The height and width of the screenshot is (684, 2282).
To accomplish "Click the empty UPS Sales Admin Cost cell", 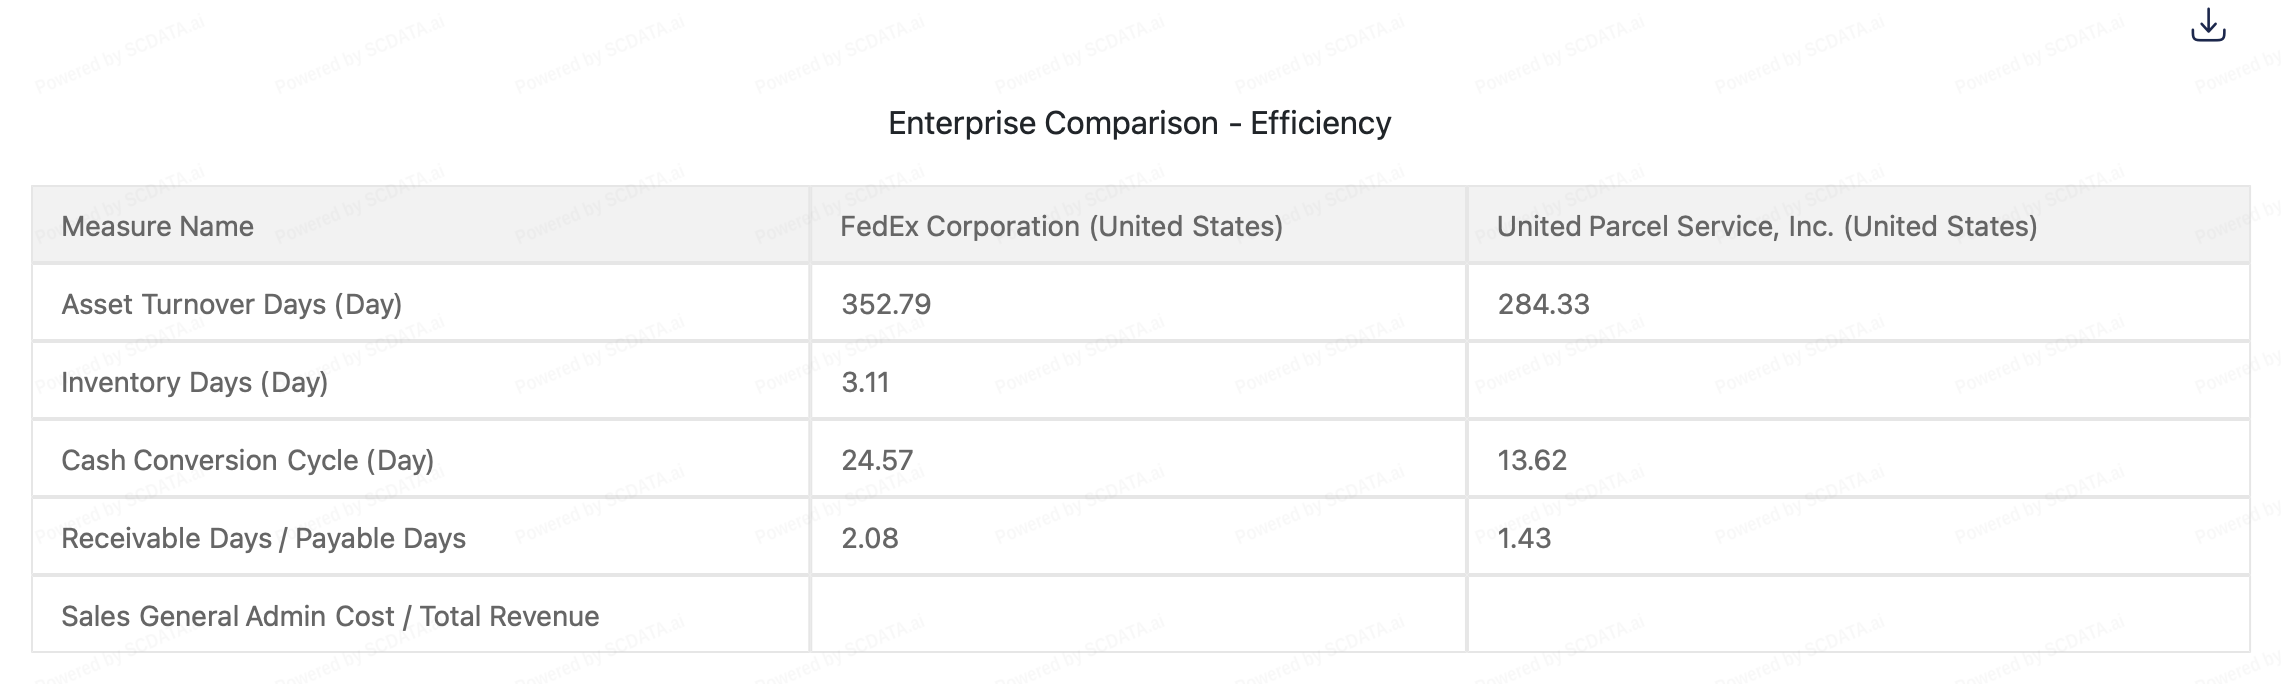I will pyautogui.click(x=1857, y=616).
